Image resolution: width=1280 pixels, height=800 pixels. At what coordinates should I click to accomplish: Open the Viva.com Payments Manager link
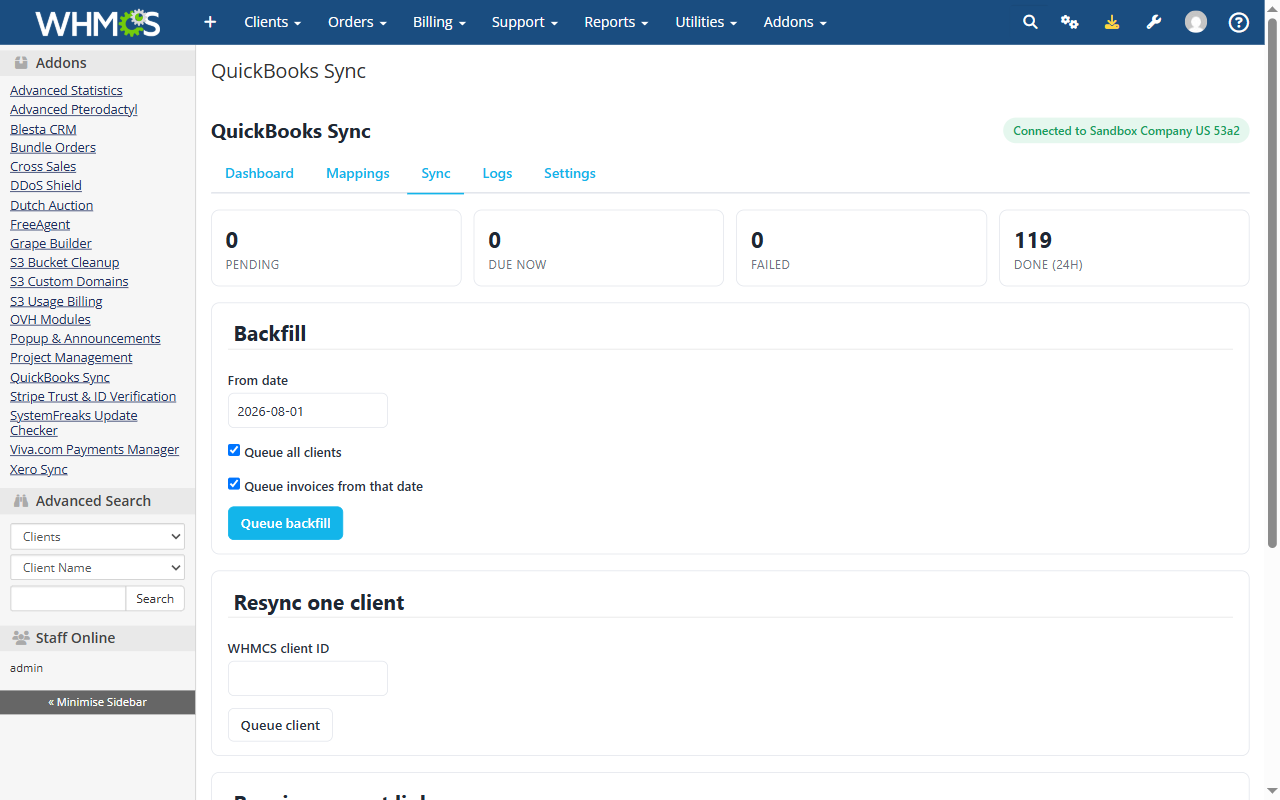[95, 449]
